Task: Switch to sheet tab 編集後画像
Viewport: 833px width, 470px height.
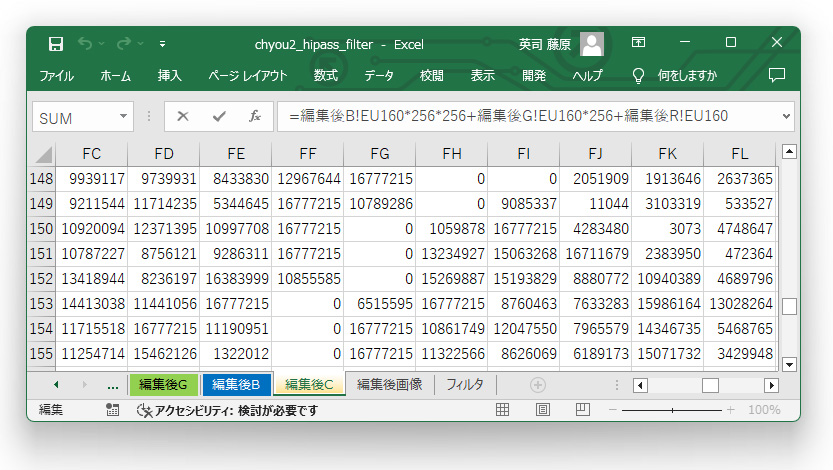Action: pyautogui.click(x=389, y=384)
